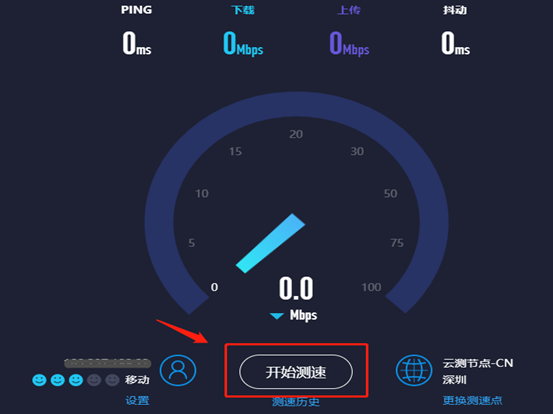Open the 设置 settings link

138,401
